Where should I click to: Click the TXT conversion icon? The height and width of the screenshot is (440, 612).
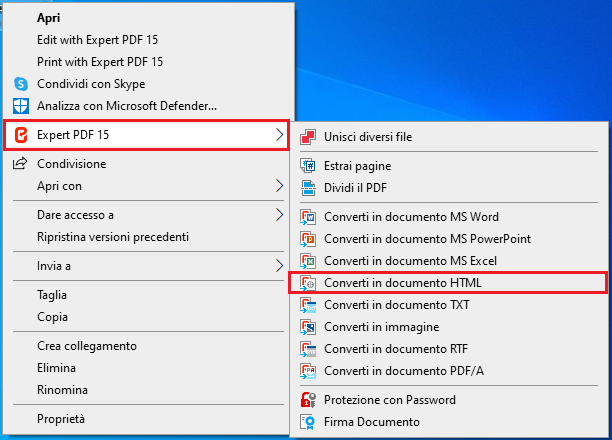pos(308,305)
